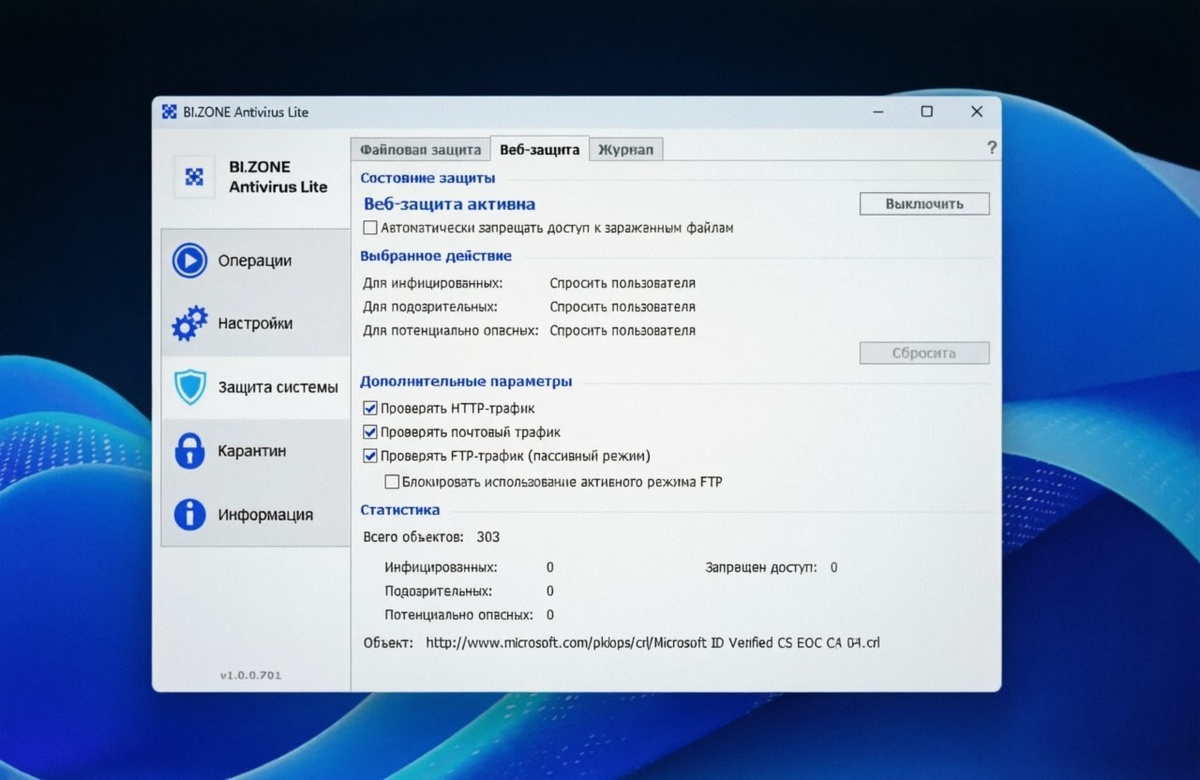Maximize the BI.ZONE Antivirus Lite window
This screenshot has height=780, width=1200.
[927, 112]
